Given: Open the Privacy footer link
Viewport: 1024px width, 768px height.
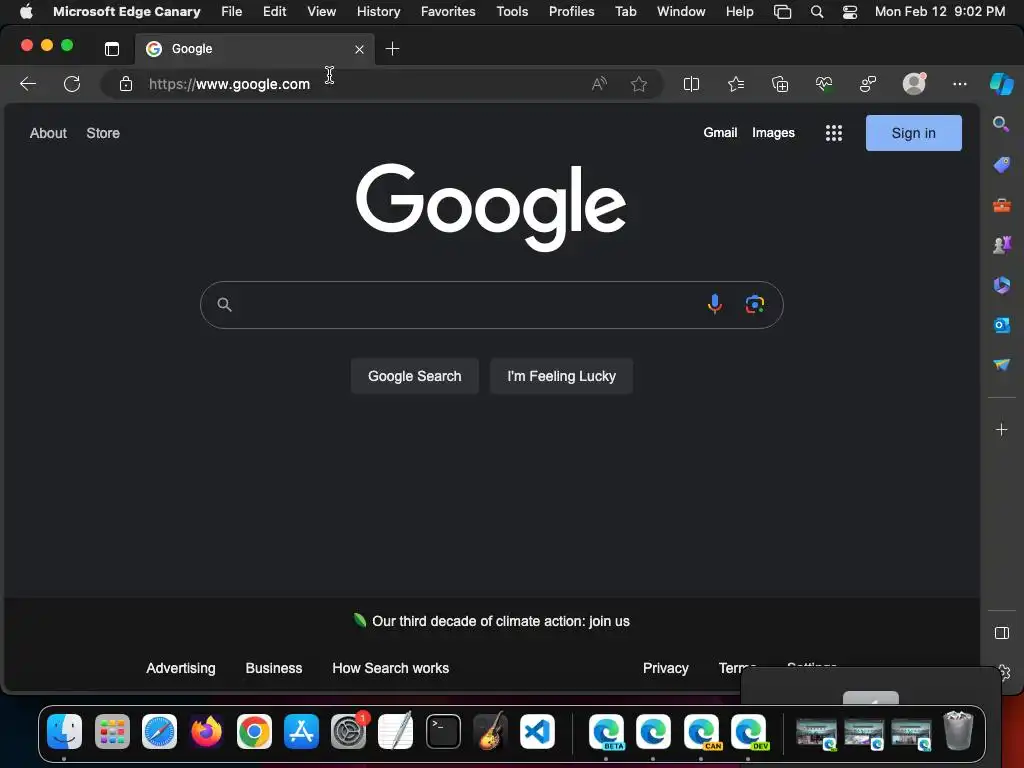Looking at the screenshot, I should pos(665,668).
